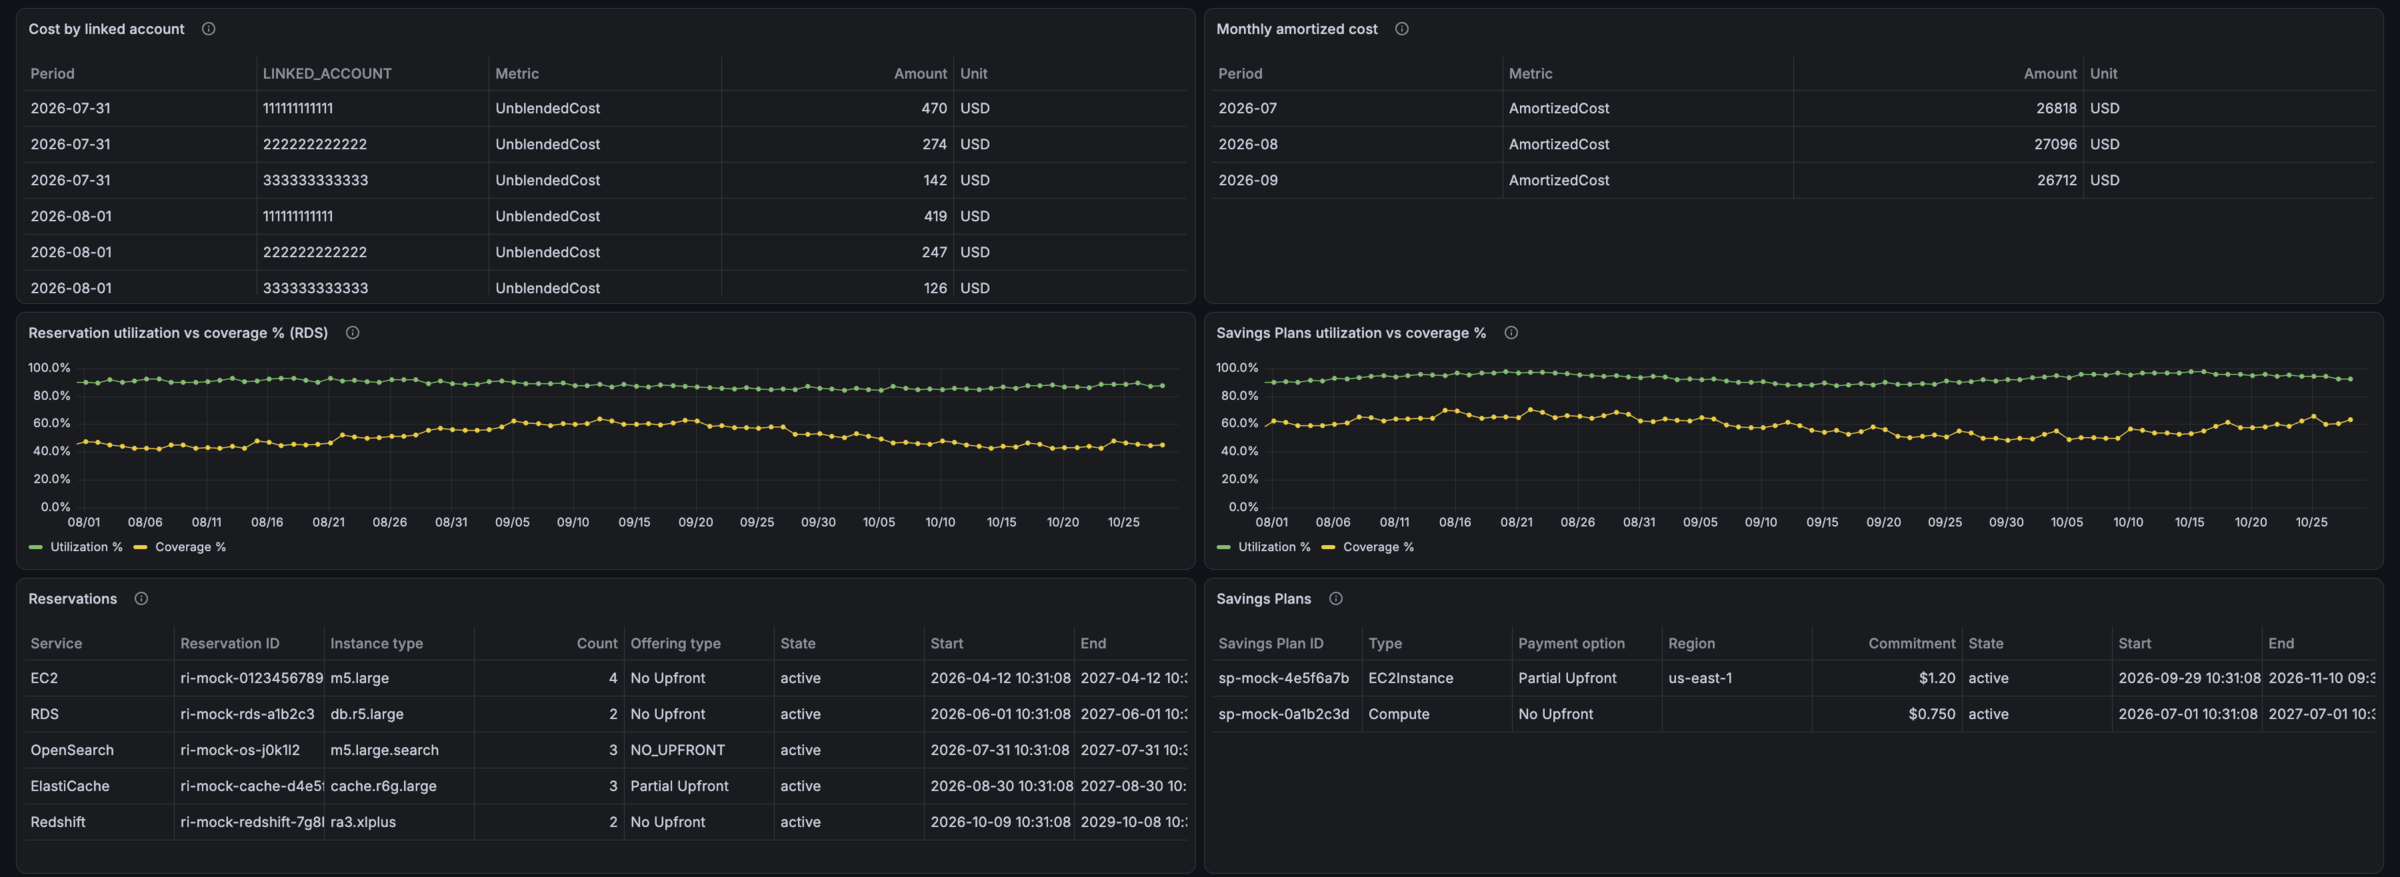Select the Redshift service cell

[99, 822]
